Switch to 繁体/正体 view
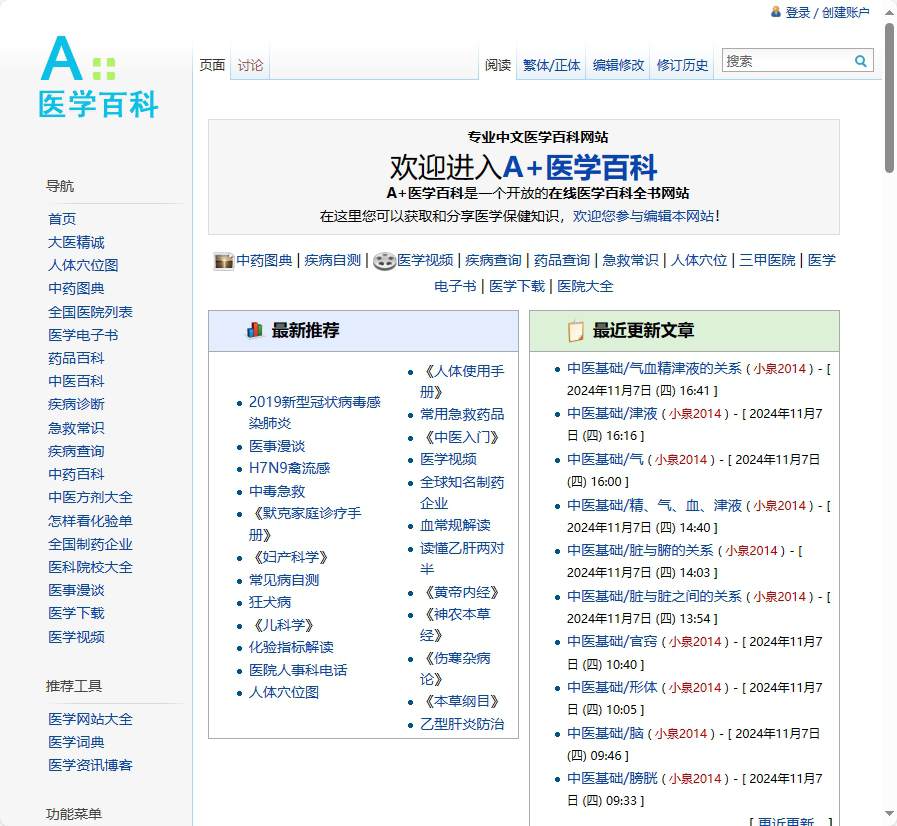 (x=551, y=62)
